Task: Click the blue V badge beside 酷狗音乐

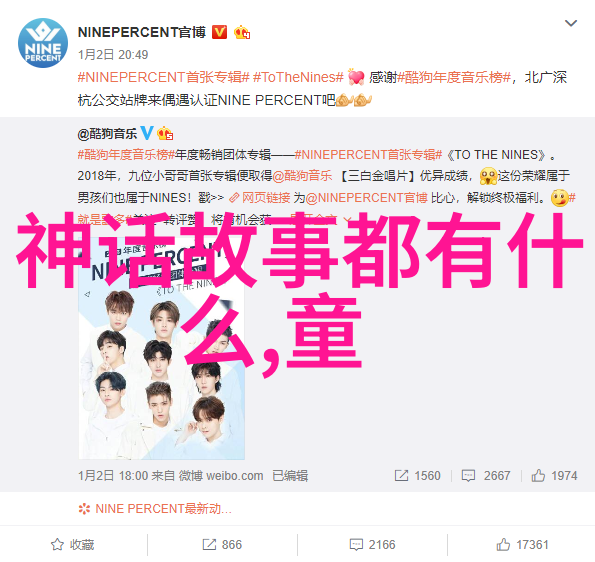Action: (147, 133)
